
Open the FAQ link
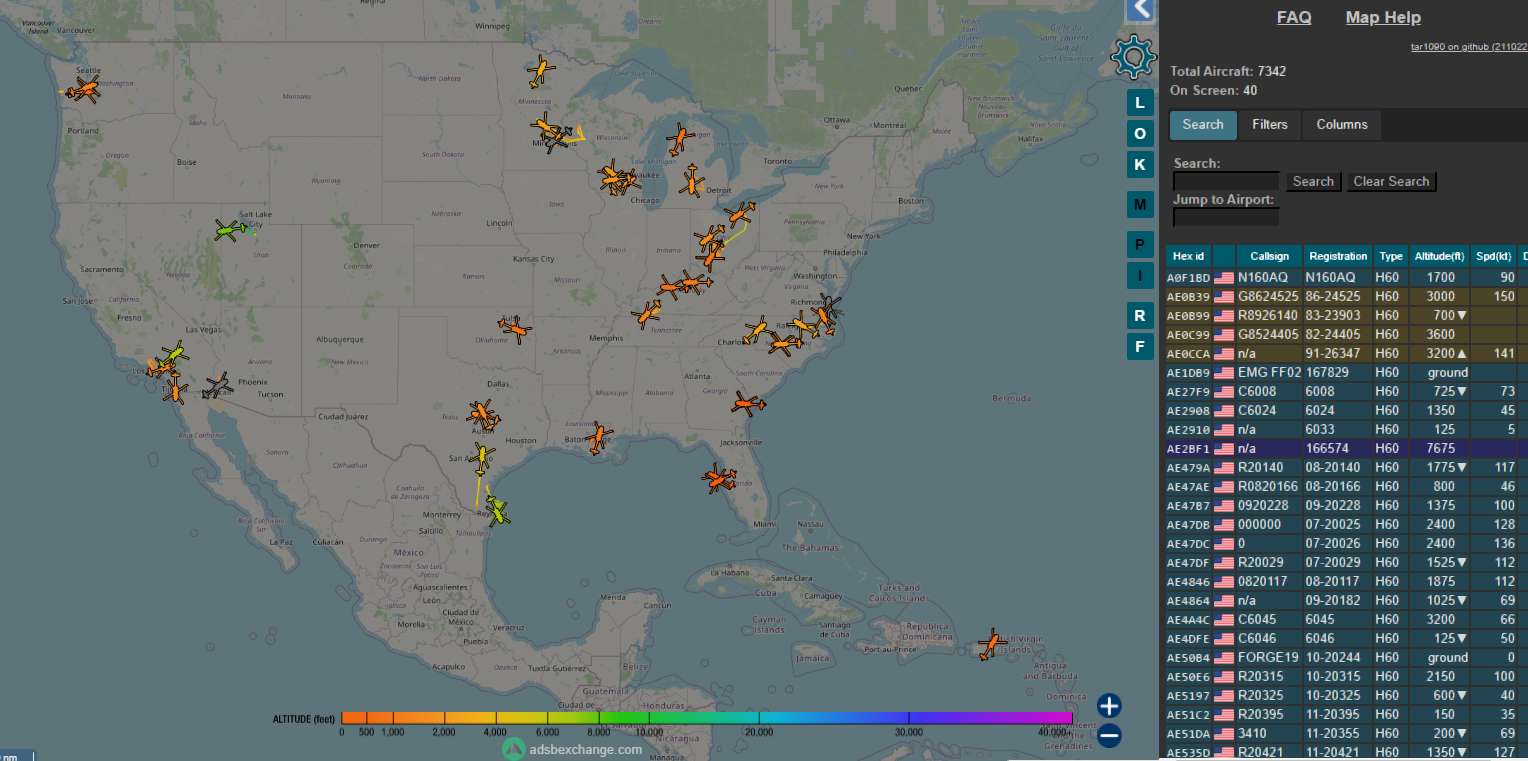tap(1294, 17)
